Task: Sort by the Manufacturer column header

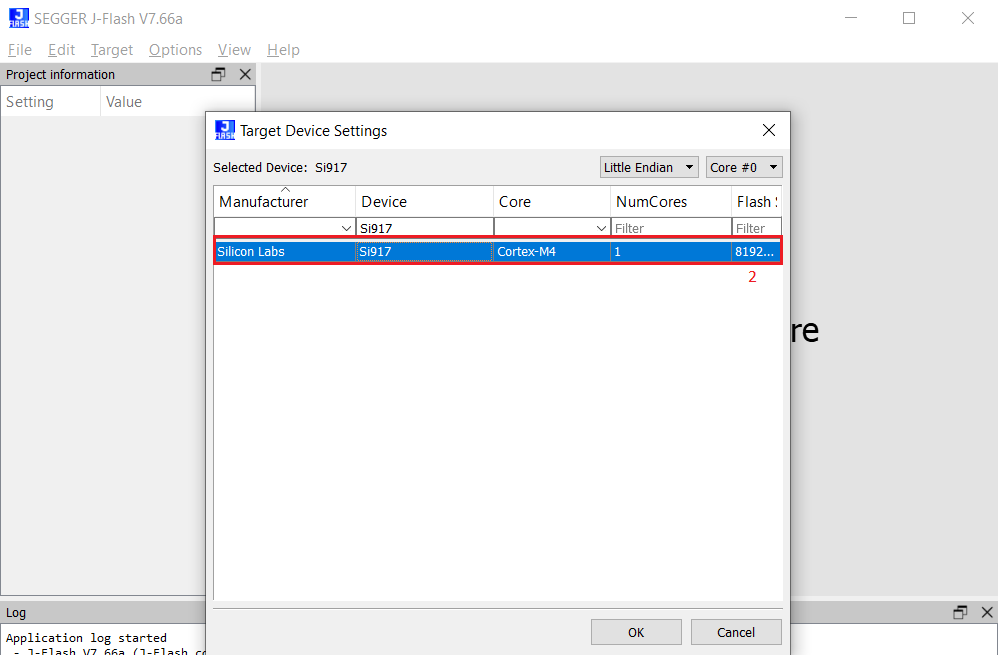Action: [285, 201]
